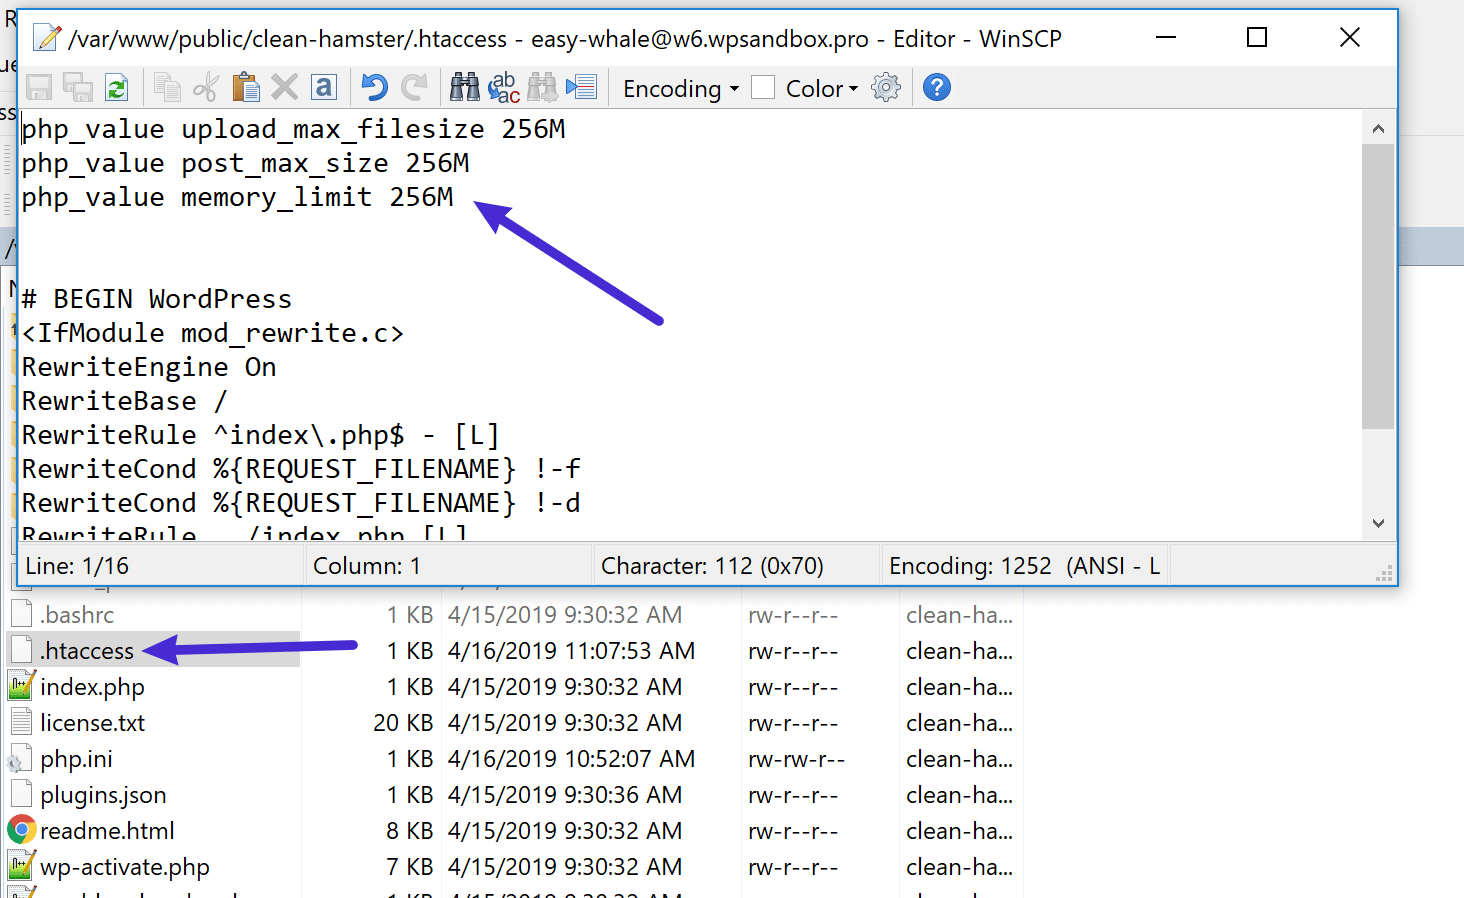The image size is (1464, 898).
Task: Open the Find dialog
Action: 464,87
